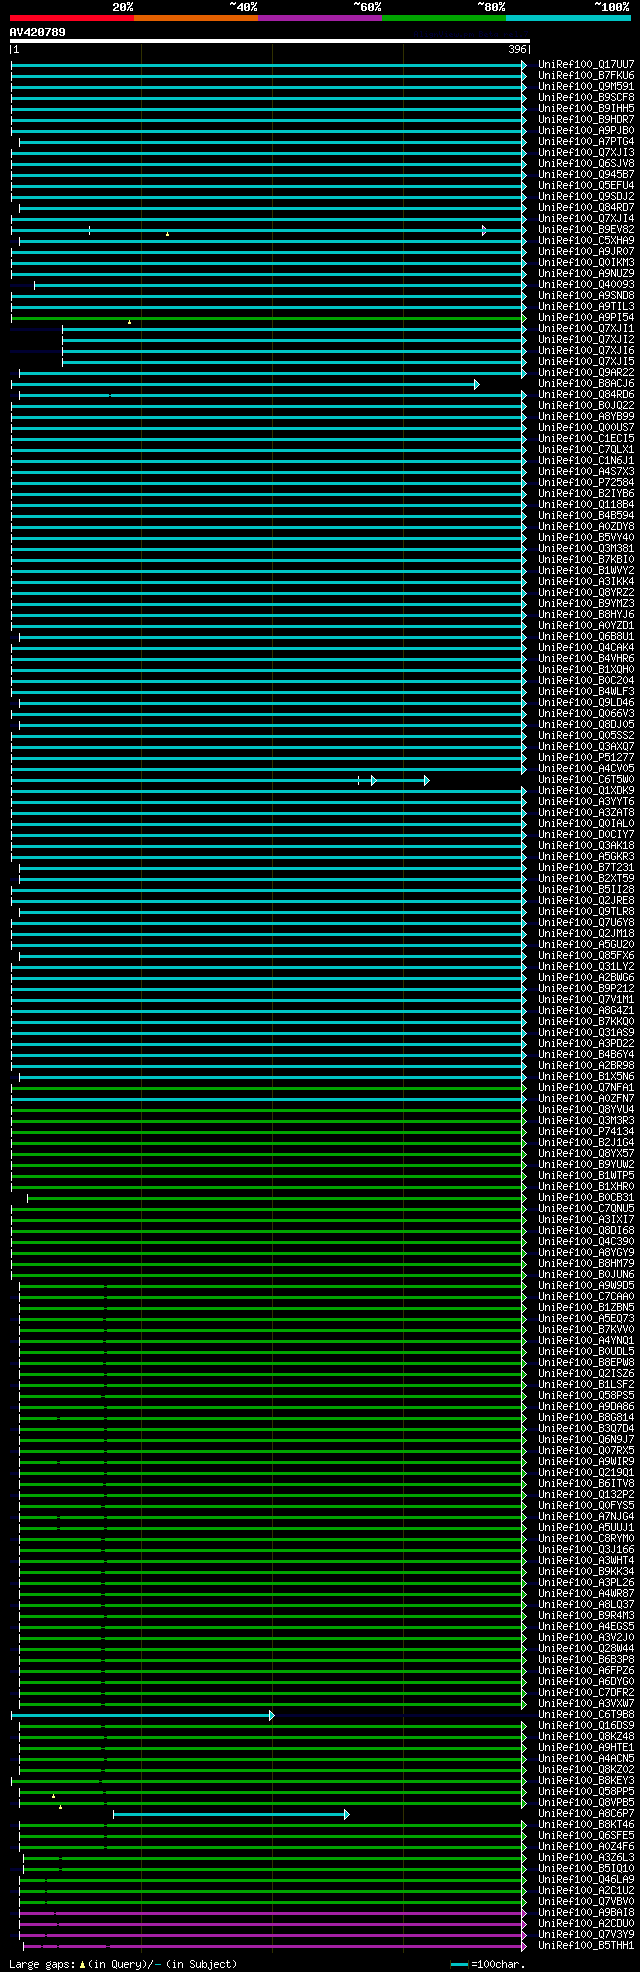Viewport: 640px width, 1972px height.
Task: Select the UniRef100_Q58PS5 label
Action: pos(586,1395)
